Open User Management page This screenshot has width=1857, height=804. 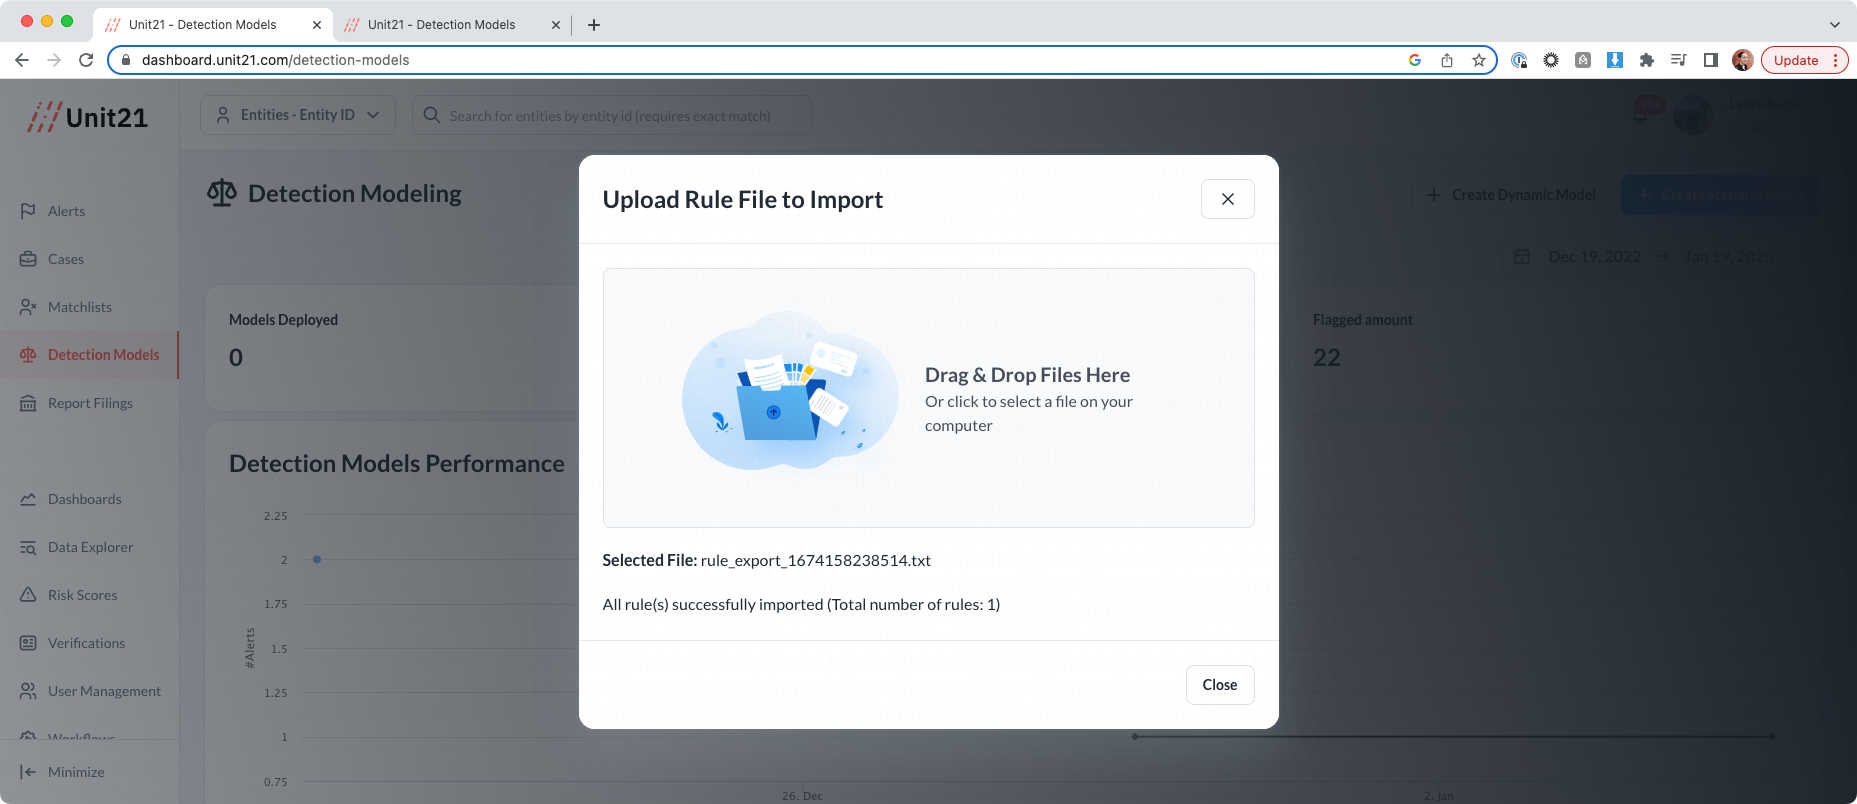tap(104, 691)
